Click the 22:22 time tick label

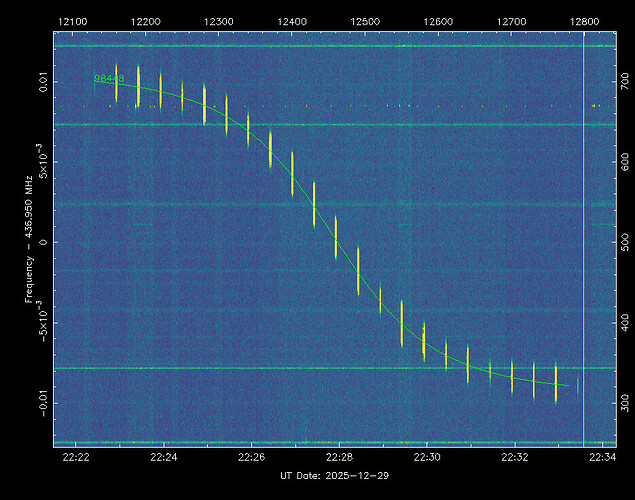point(76,458)
